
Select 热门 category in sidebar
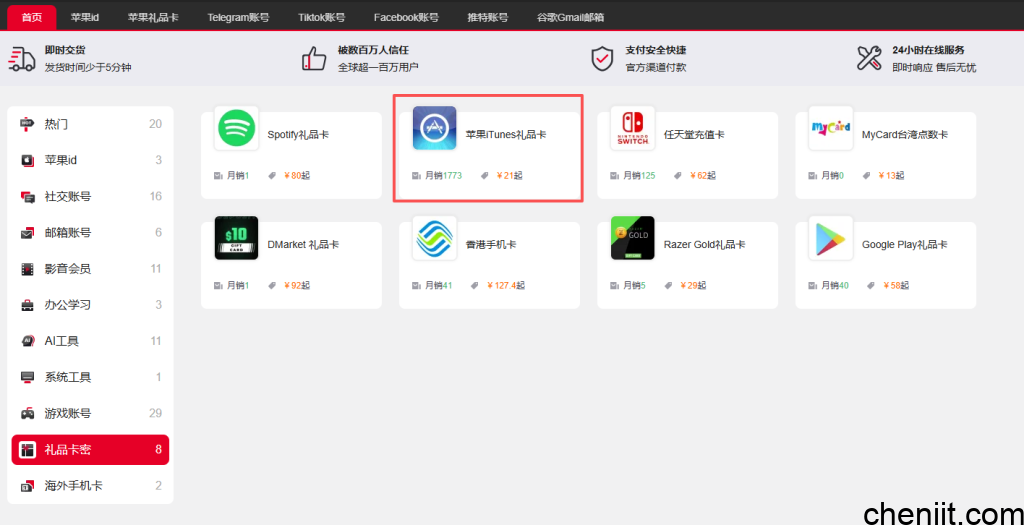(x=57, y=124)
